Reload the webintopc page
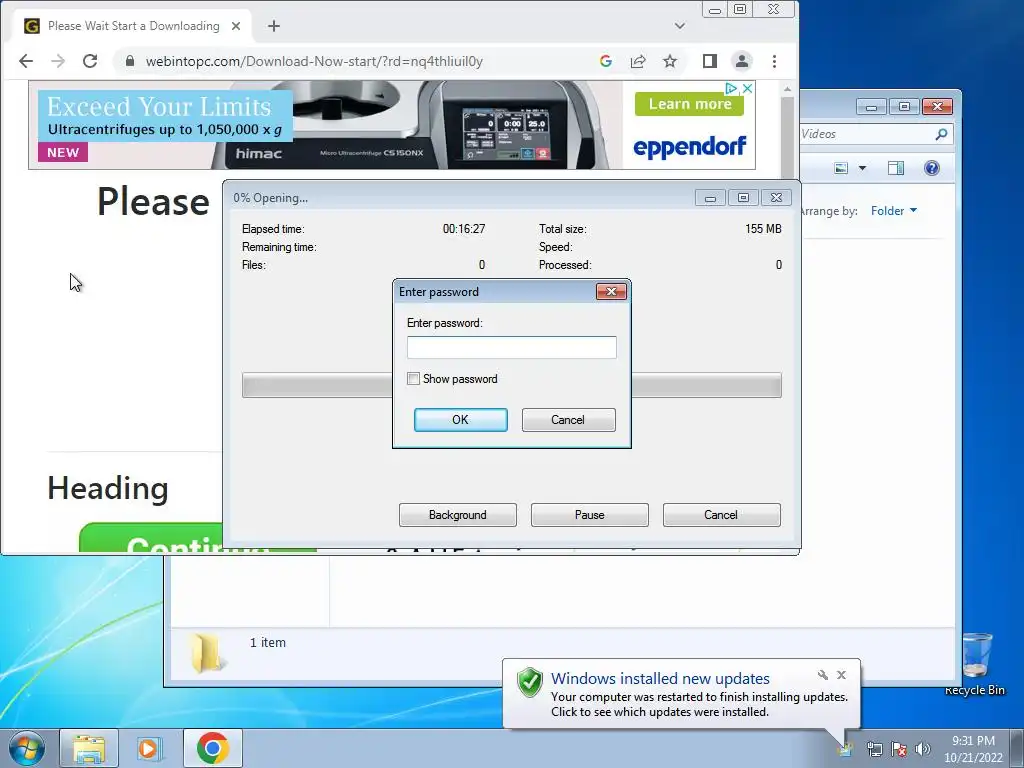 (x=90, y=61)
